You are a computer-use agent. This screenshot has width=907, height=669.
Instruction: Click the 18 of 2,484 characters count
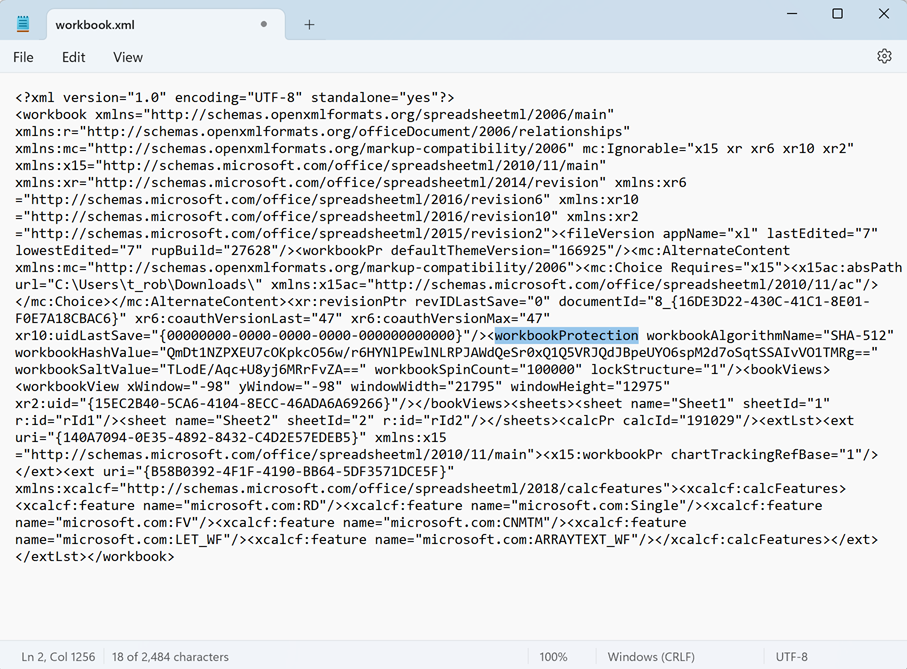click(170, 657)
